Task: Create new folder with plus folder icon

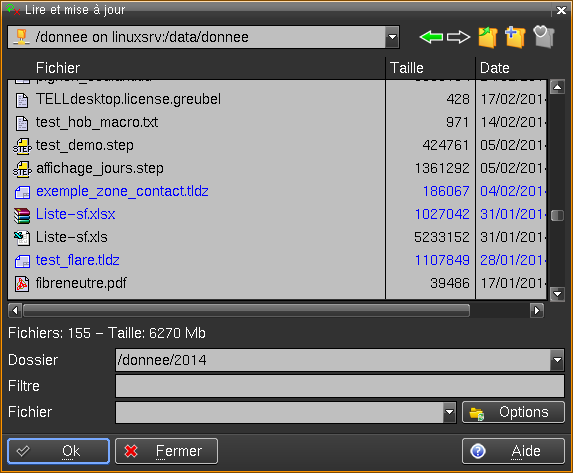Action: (515, 37)
